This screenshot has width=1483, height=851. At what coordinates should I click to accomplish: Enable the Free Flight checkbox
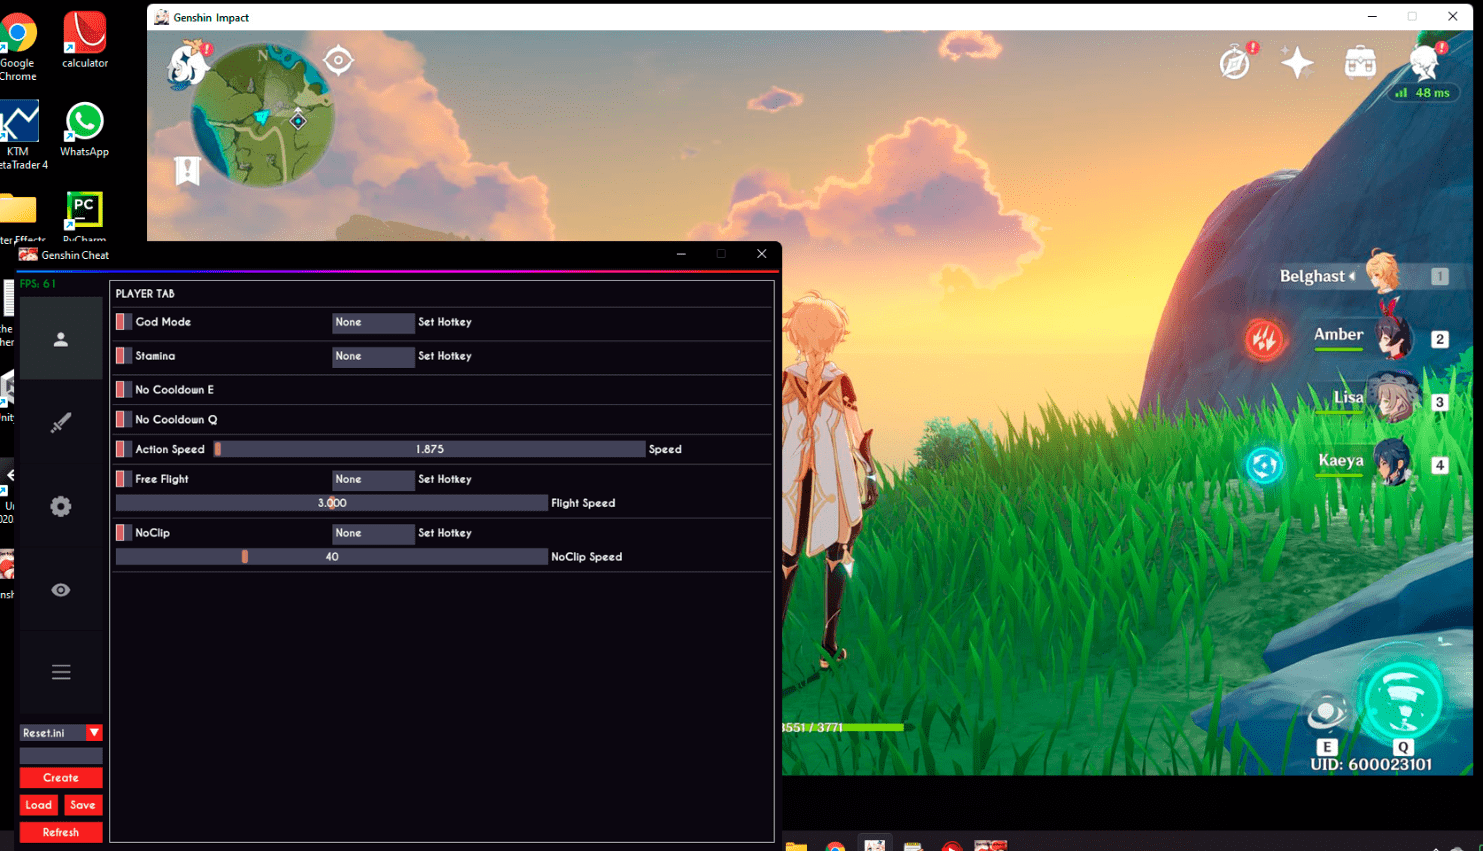(123, 480)
